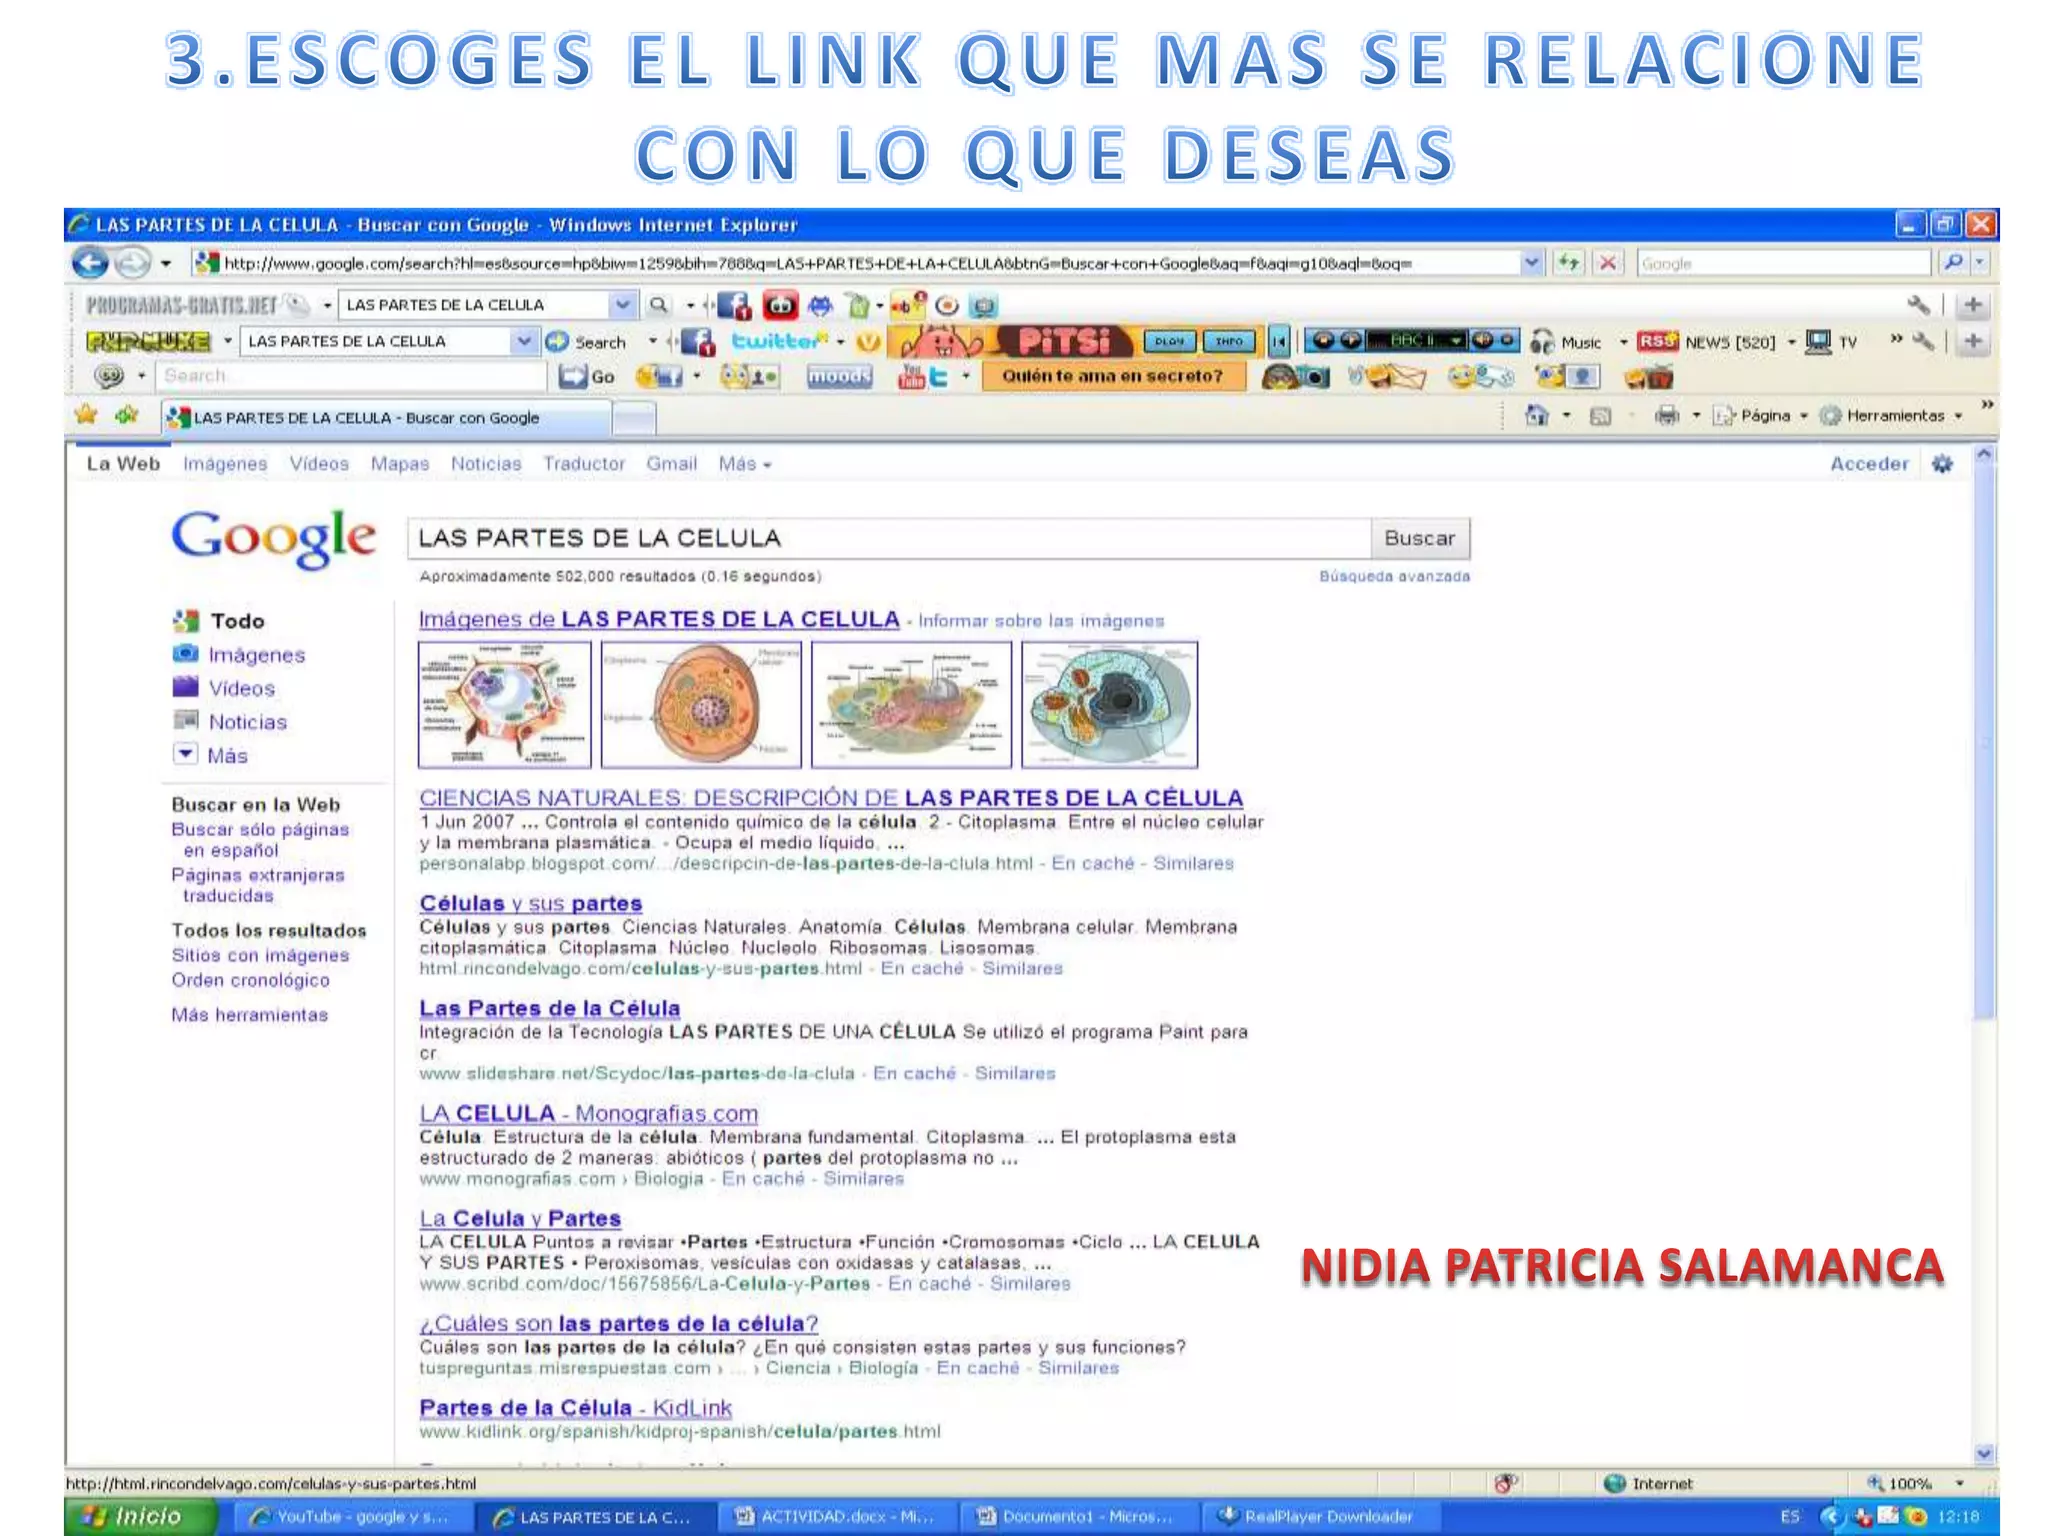Click the RSS news icon
The image size is (2048, 1536).
(x=1656, y=342)
